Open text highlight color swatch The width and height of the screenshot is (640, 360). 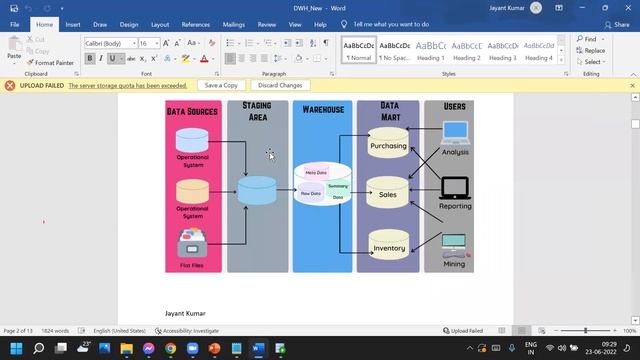coord(186,59)
